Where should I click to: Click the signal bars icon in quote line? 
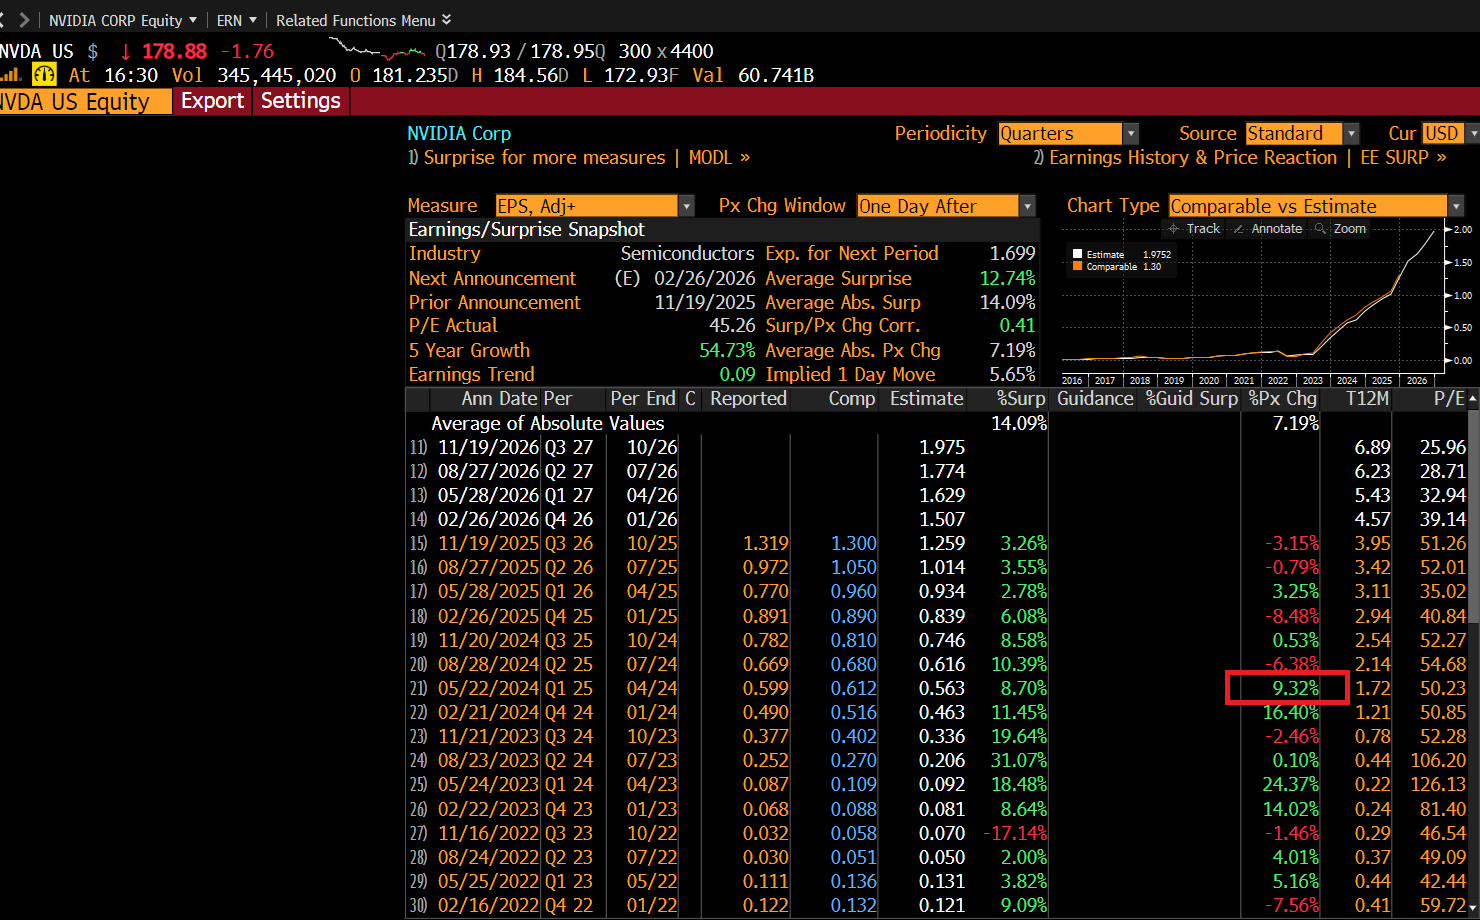(x=11, y=75)
